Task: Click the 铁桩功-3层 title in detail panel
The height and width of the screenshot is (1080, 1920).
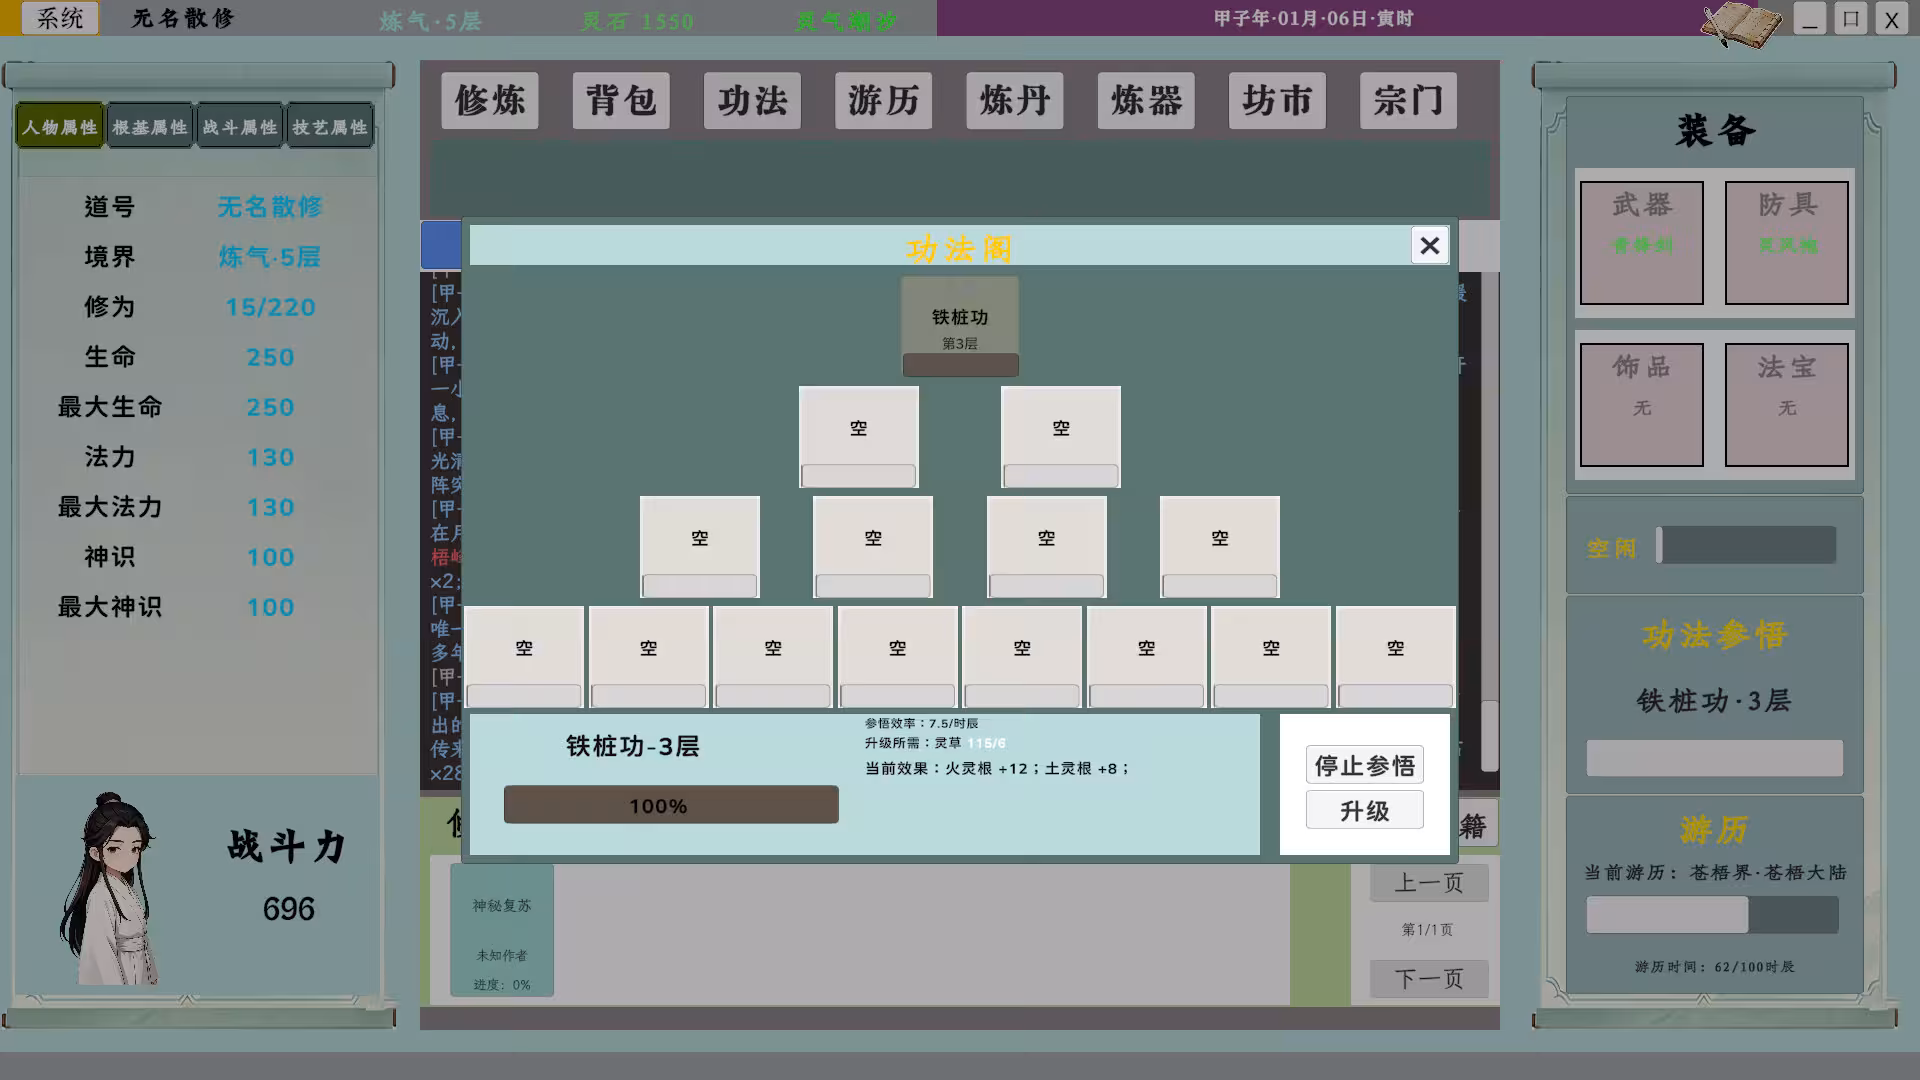Action: tap(633, 746)
